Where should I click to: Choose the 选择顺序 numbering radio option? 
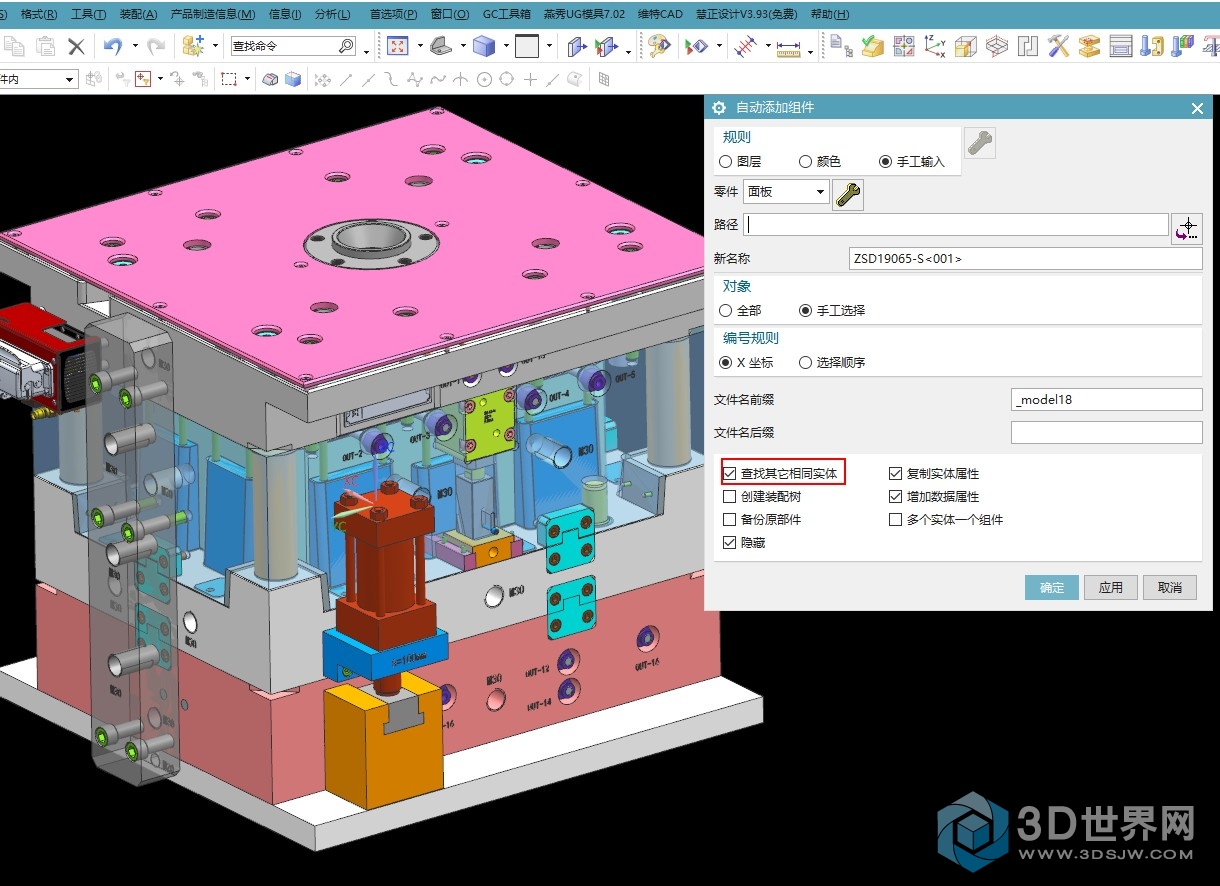point(806,362)
